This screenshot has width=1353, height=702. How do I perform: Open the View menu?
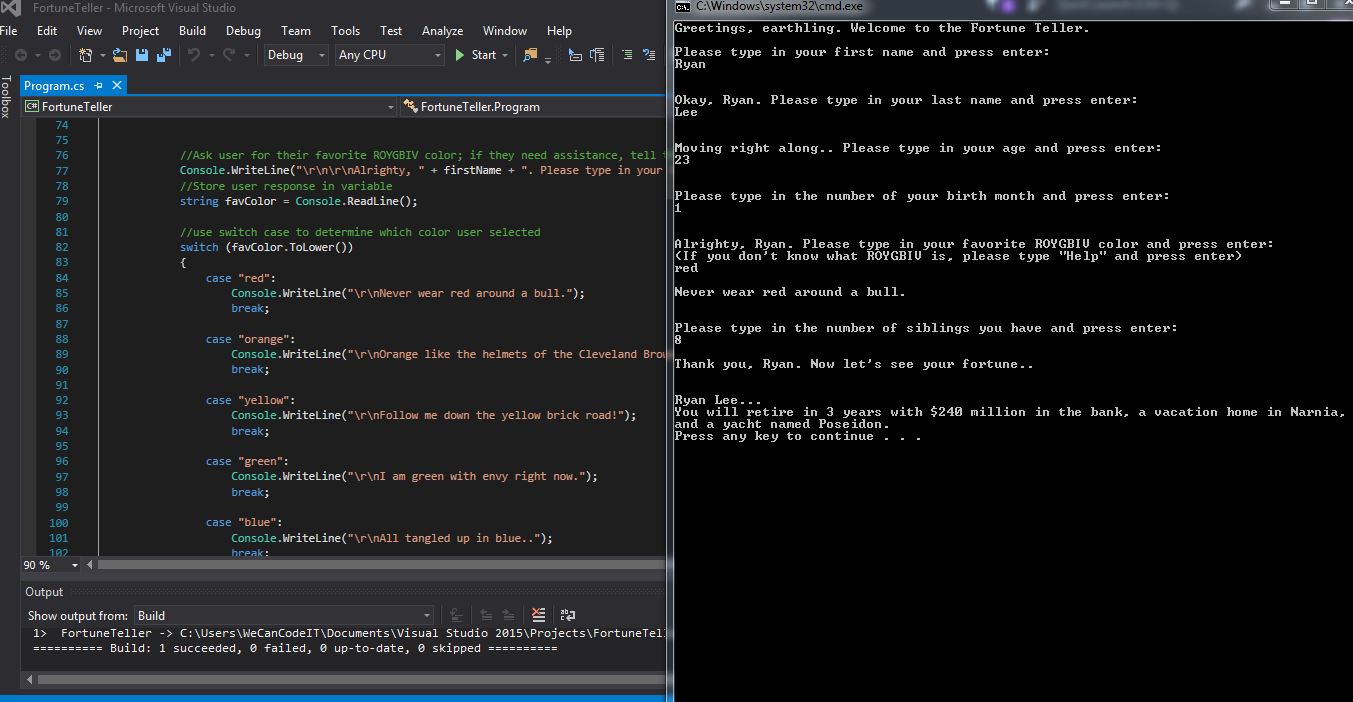(89, 31)
